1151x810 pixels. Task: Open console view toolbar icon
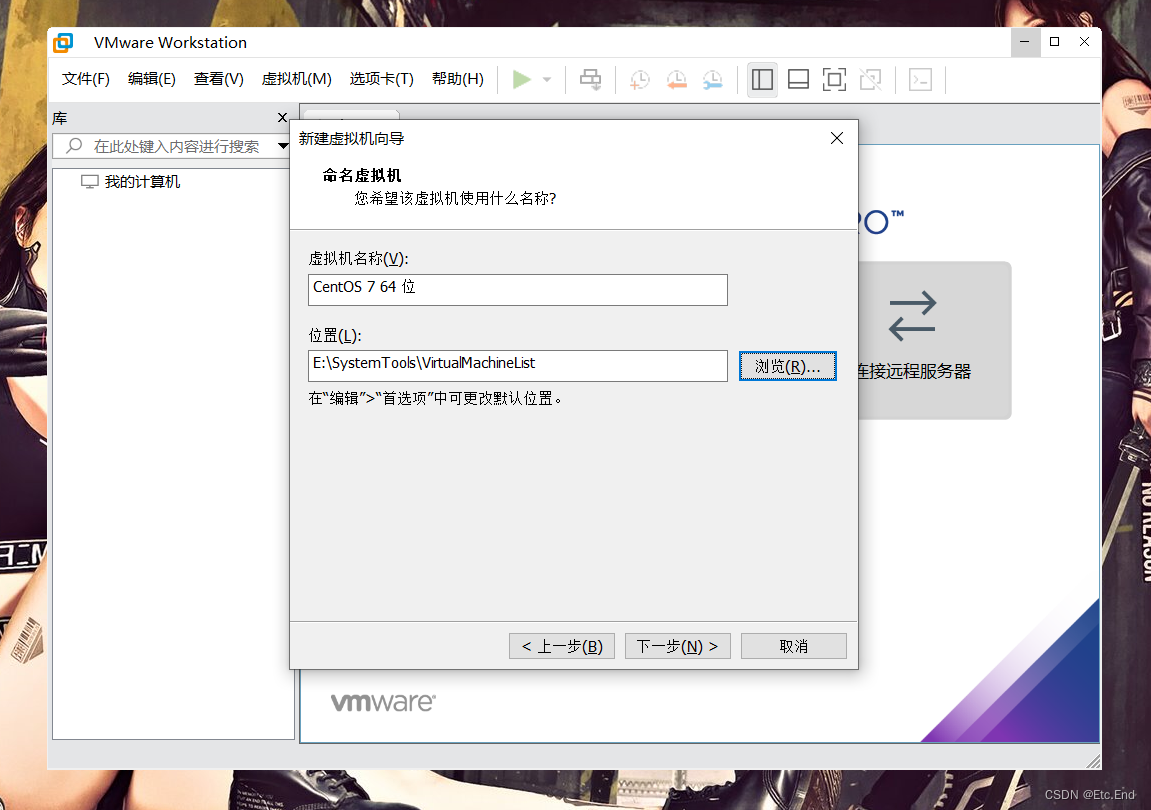click(921, 79)
